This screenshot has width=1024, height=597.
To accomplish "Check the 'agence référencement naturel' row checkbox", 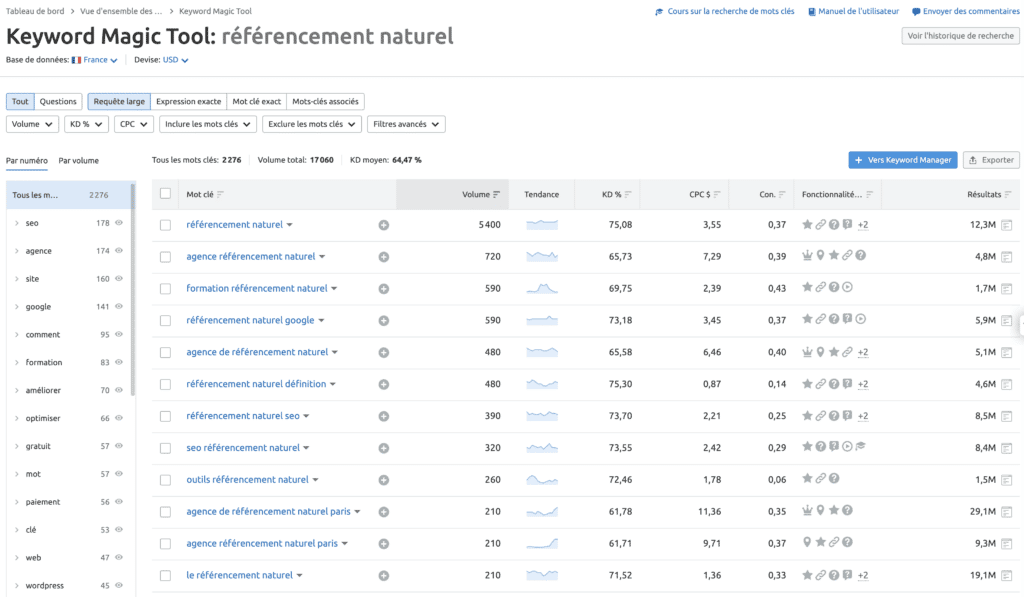I will click(165, 257).
